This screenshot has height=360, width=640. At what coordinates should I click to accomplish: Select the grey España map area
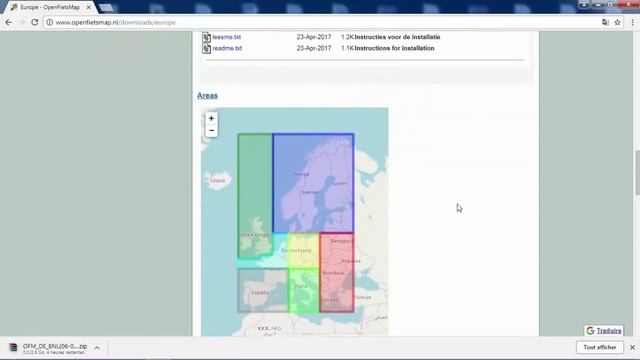pos(263,290)
